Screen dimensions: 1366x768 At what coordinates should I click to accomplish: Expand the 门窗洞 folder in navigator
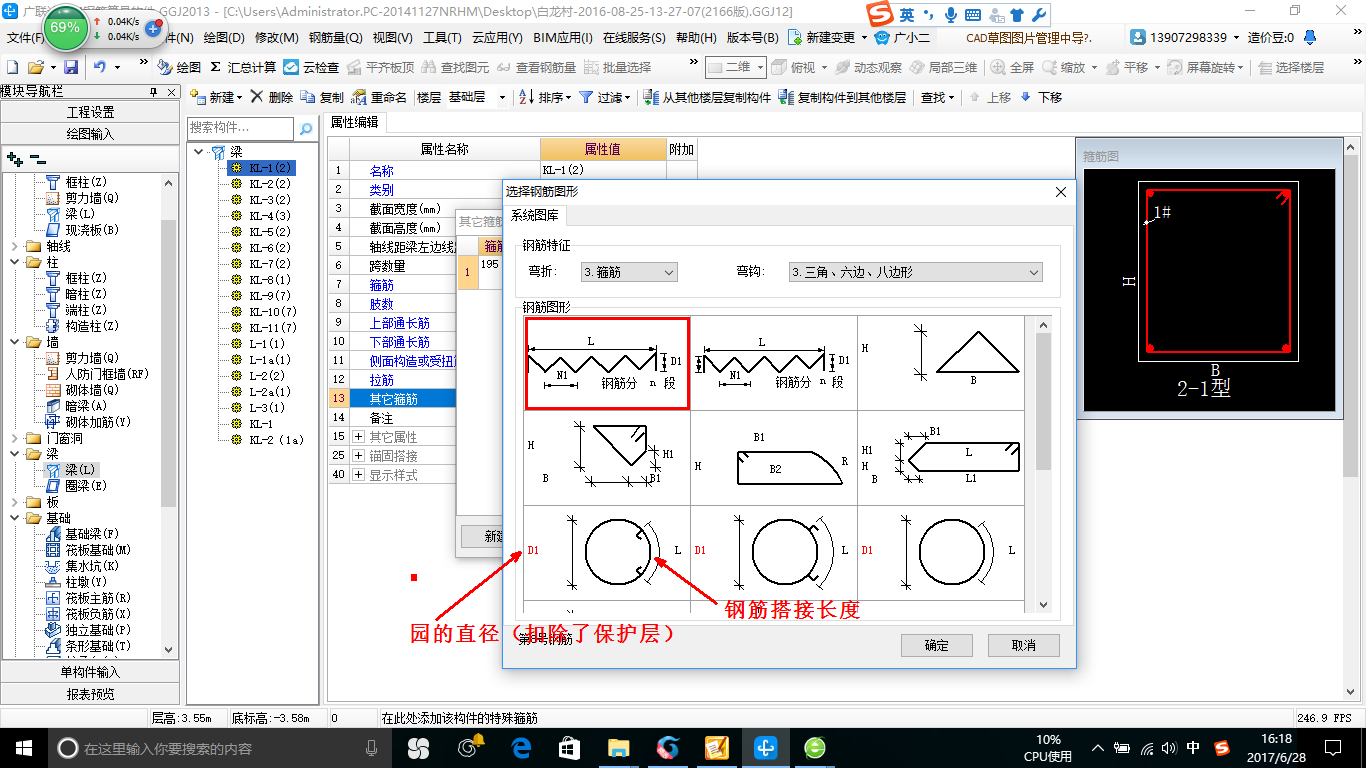(x=15, y=438)
